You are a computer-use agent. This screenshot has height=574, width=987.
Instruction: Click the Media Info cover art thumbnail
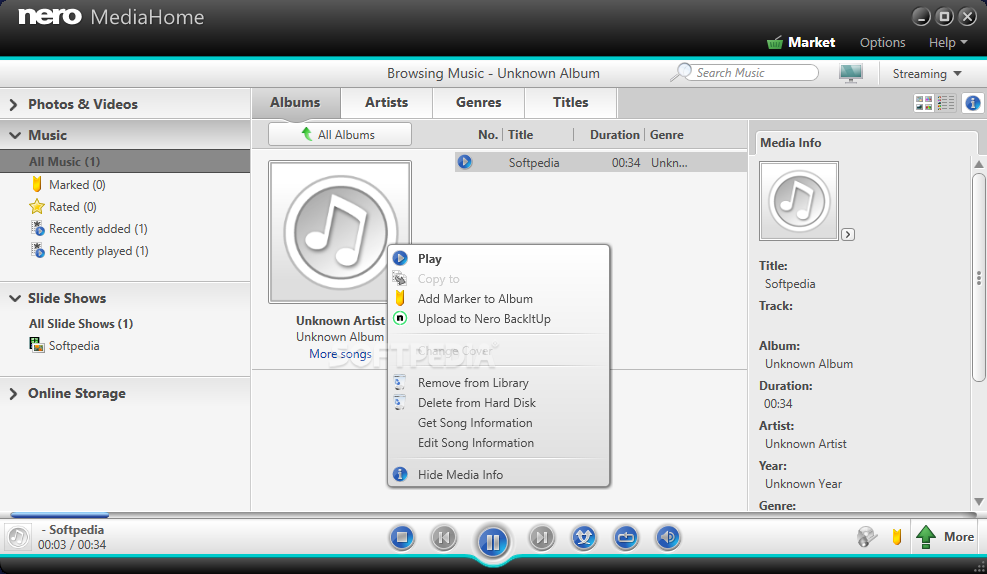[x=799, y=201]
